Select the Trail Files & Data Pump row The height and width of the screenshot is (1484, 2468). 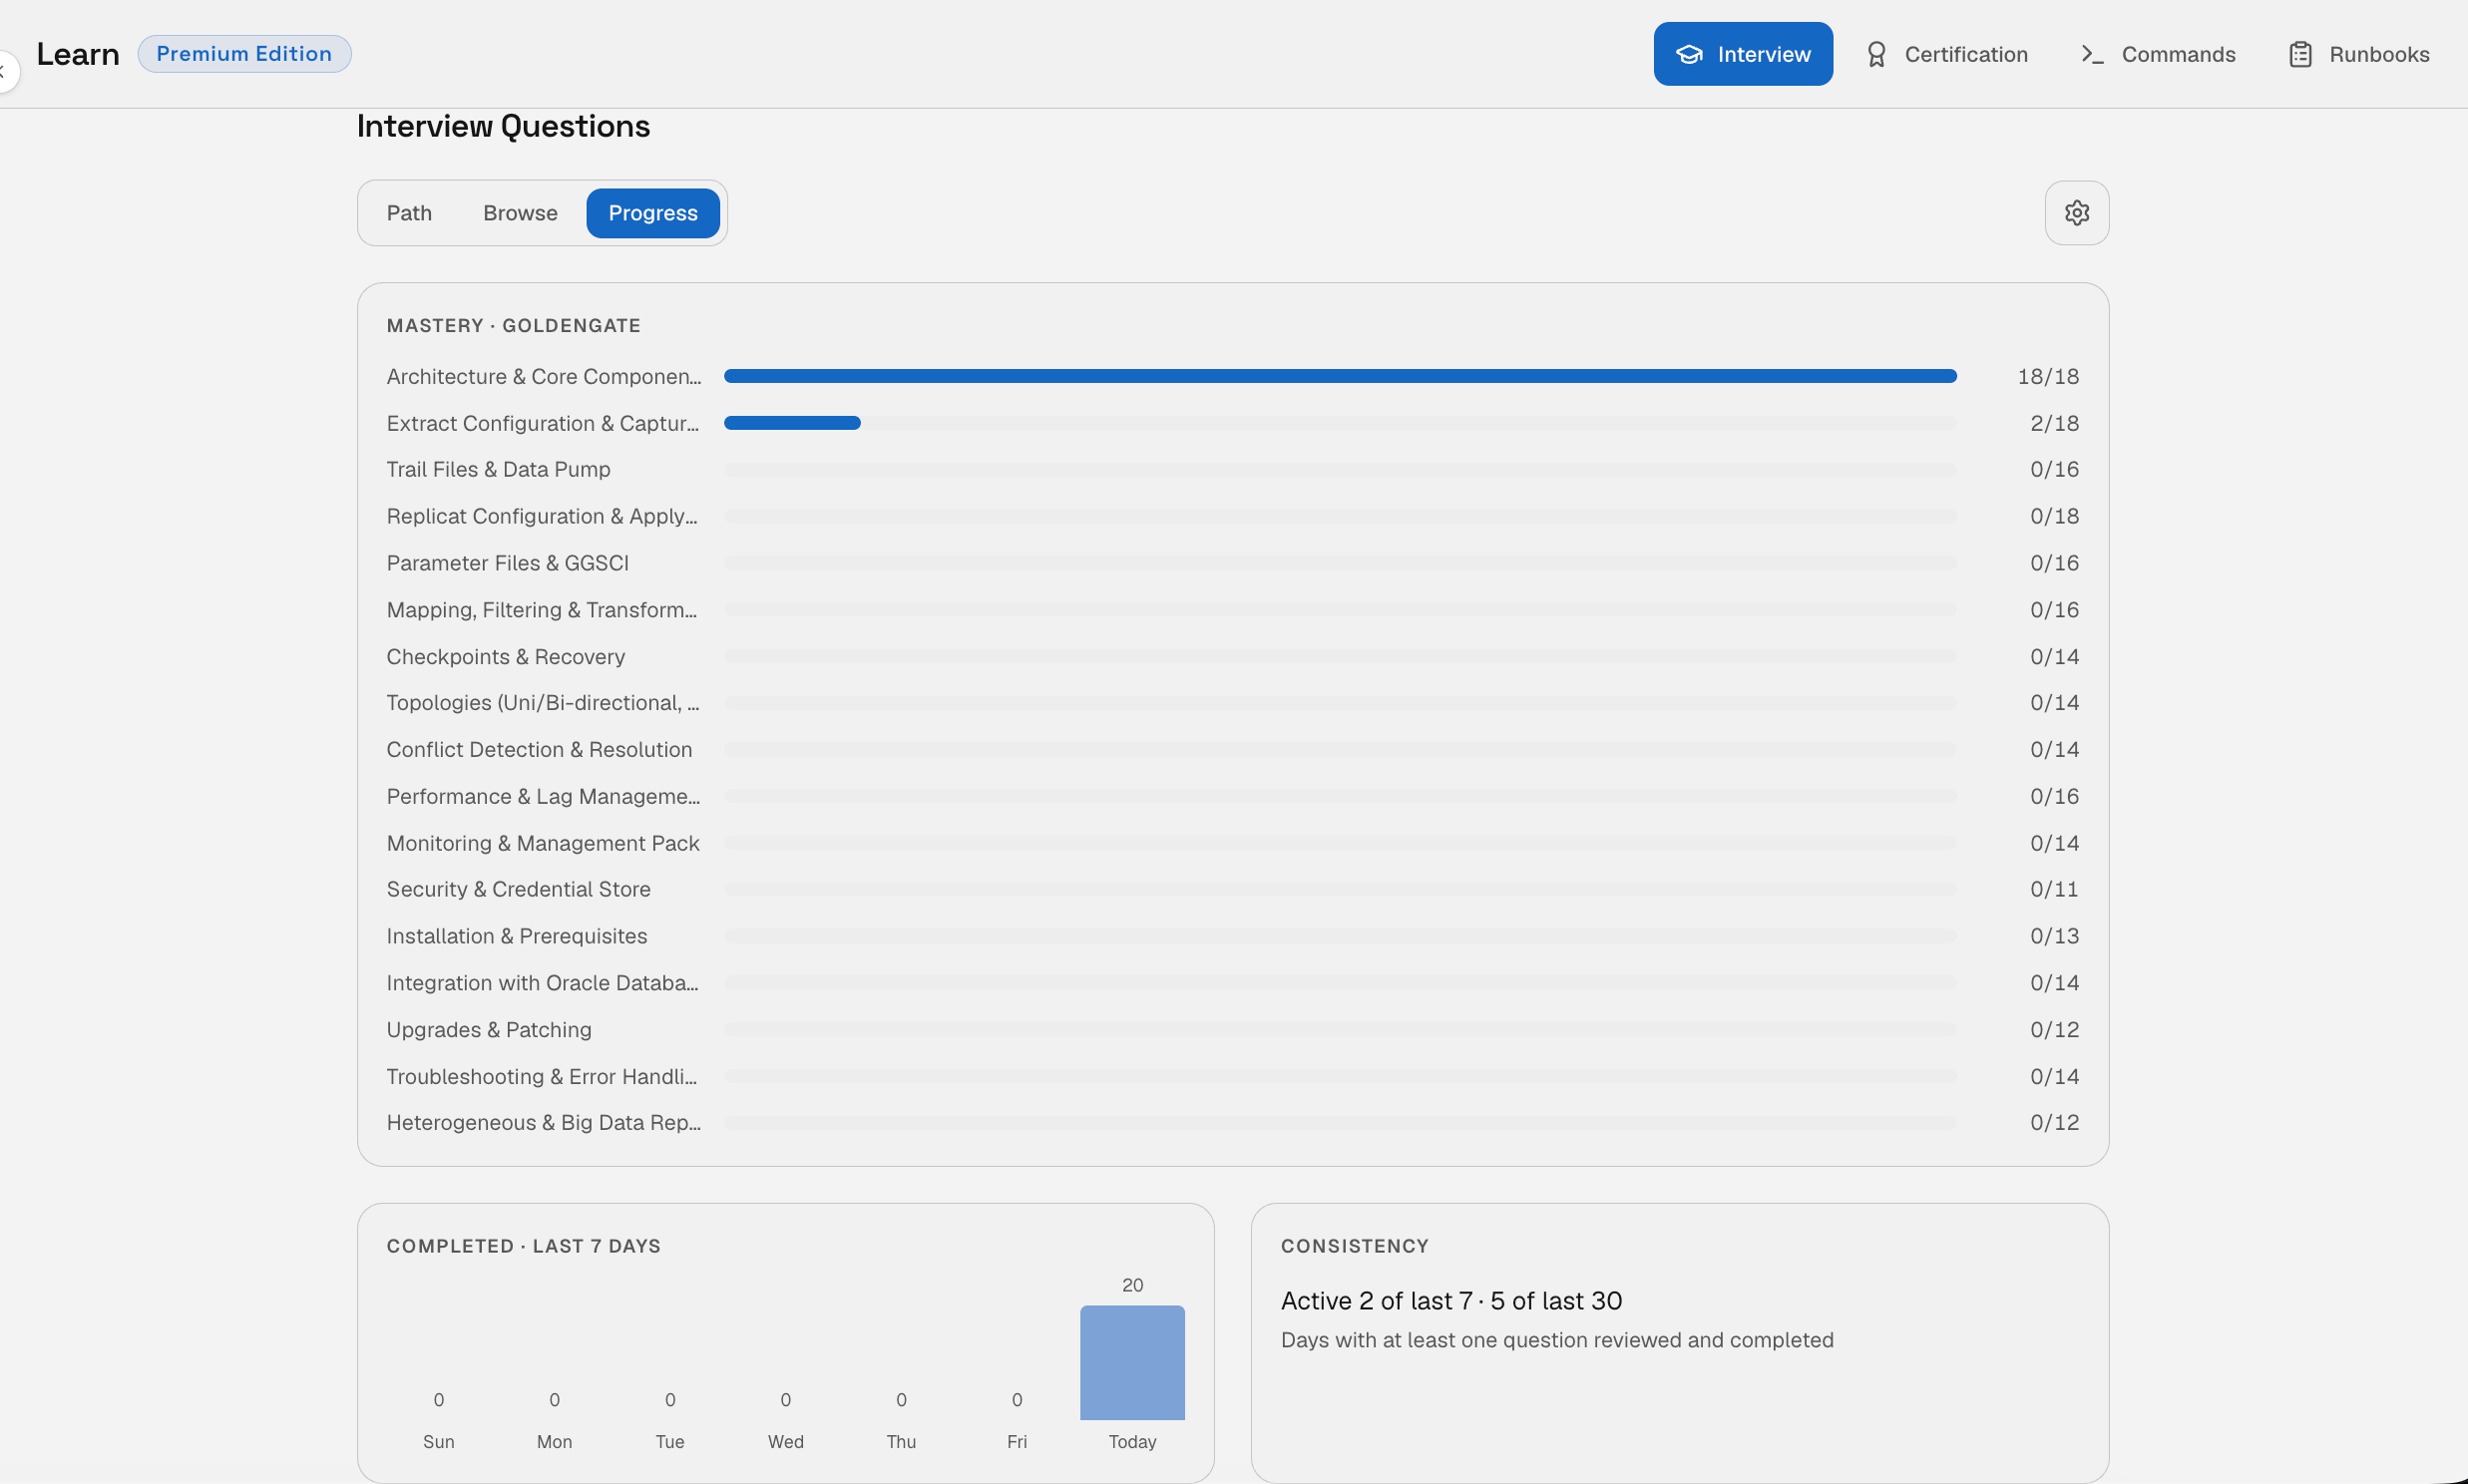(1233, 470)
